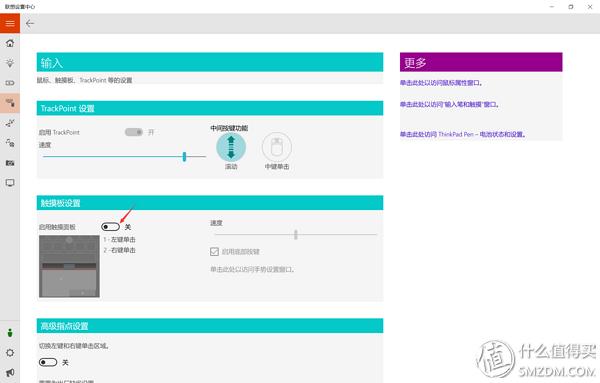Toggle switch left/right click areas switch

click(x=48, y=362)
